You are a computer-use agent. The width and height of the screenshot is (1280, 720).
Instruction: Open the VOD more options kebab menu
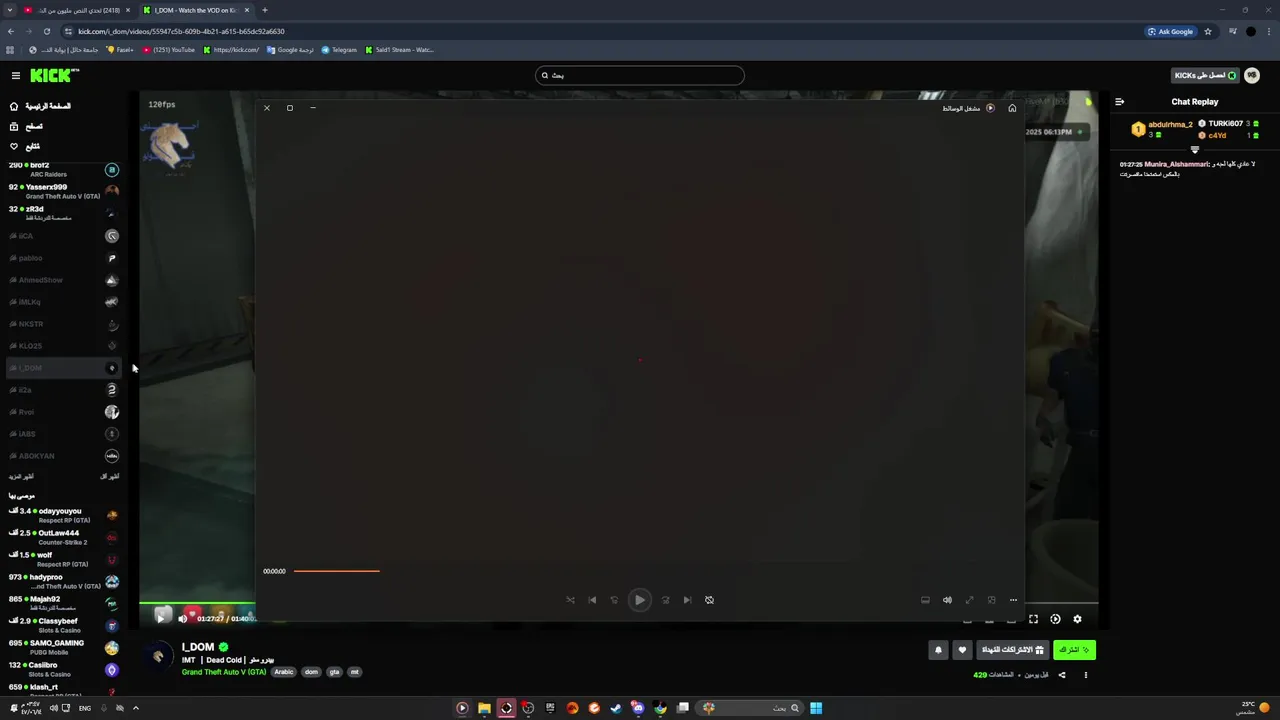click(x=1086, y=675)
